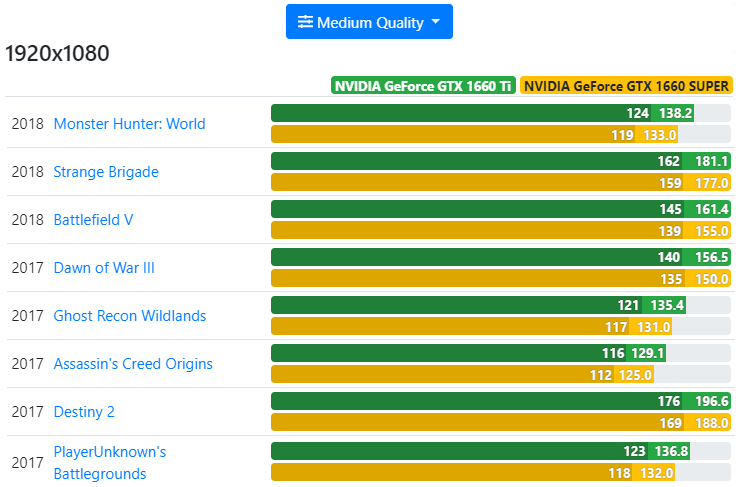This screenshot has width=736, height=487.
Task: Click the year 2017 beside Ghost Recon Wildlands
Action: (27, 316)
